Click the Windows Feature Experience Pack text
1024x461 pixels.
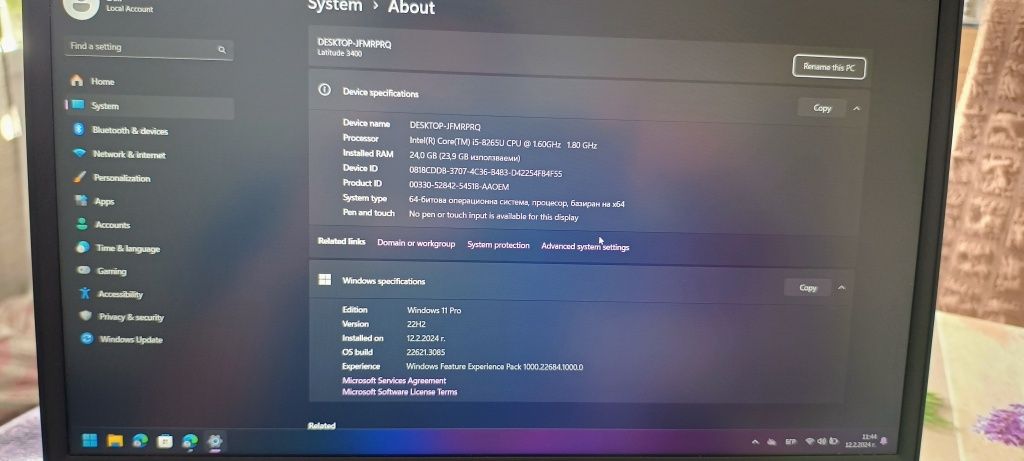click(x=494, y=367)
